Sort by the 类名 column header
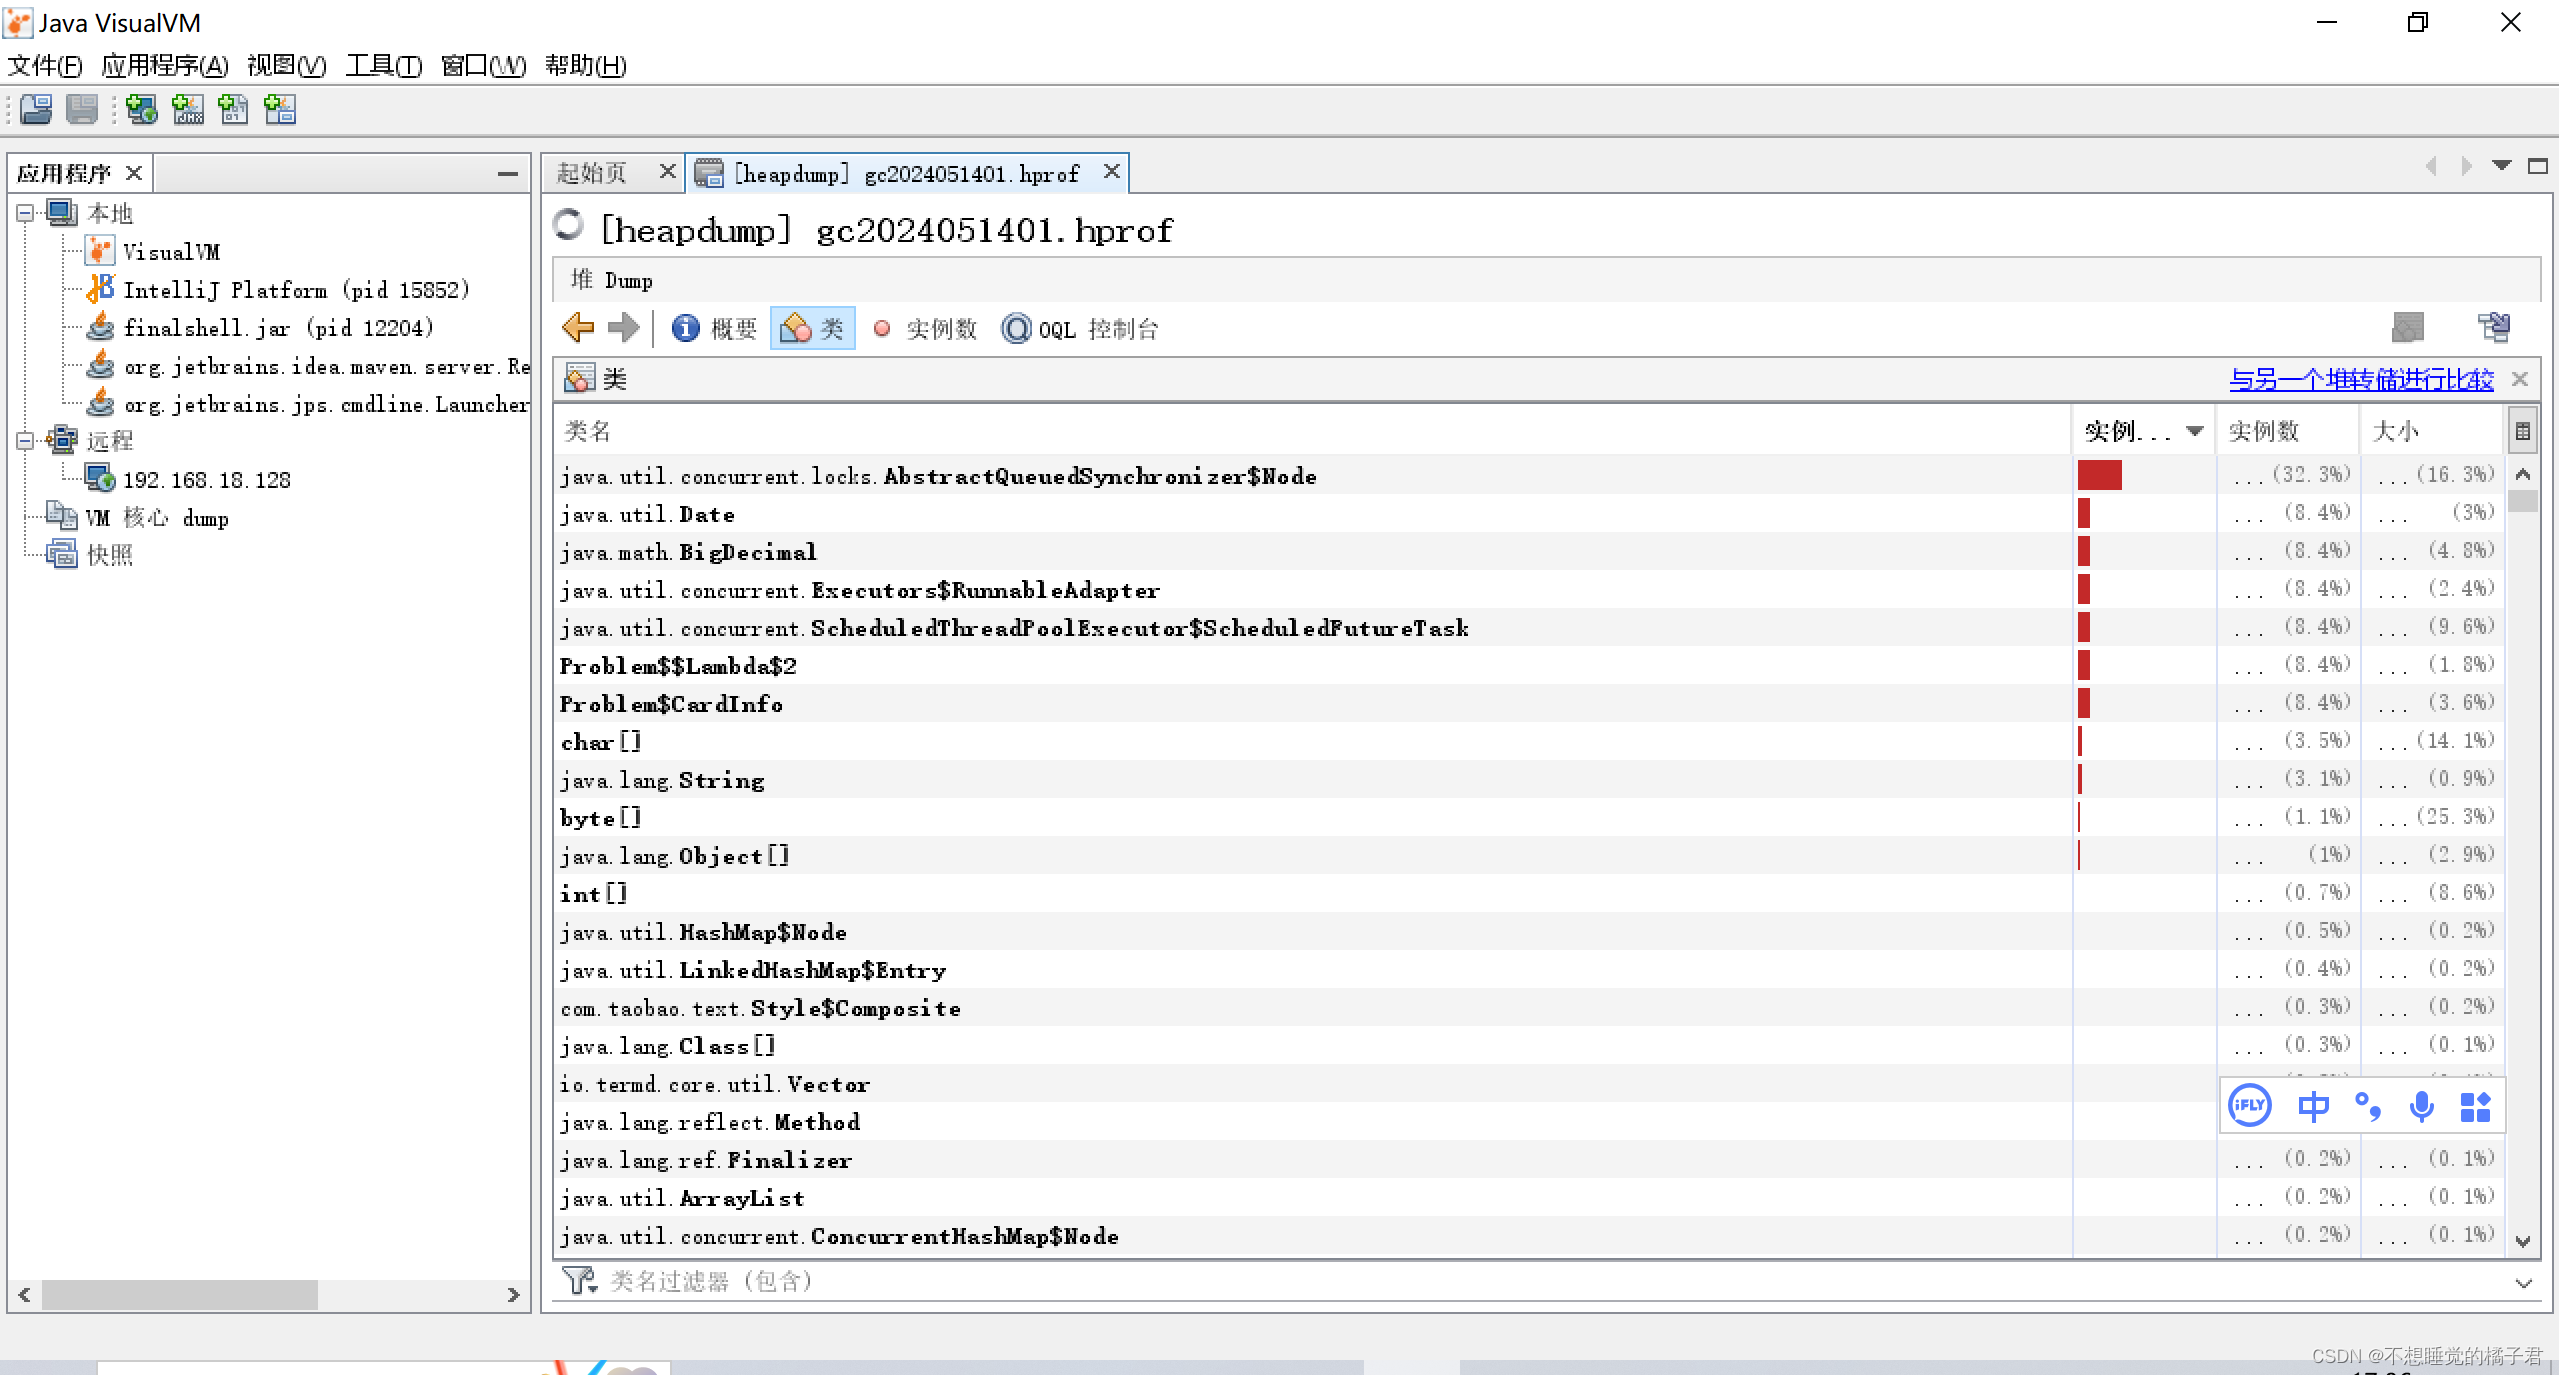Screen dimensions: 2559x1375 (x=1312, y=431)
